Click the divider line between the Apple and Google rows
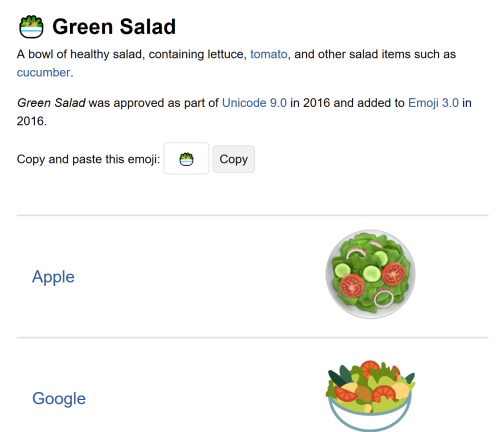 click(x=253, y=338)
